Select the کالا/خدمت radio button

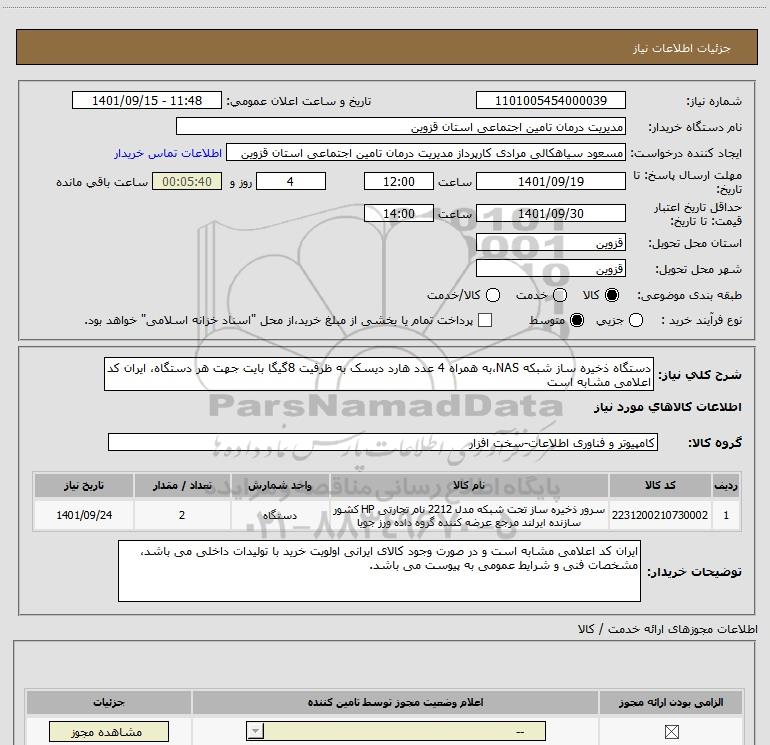(x=493, y=295)
